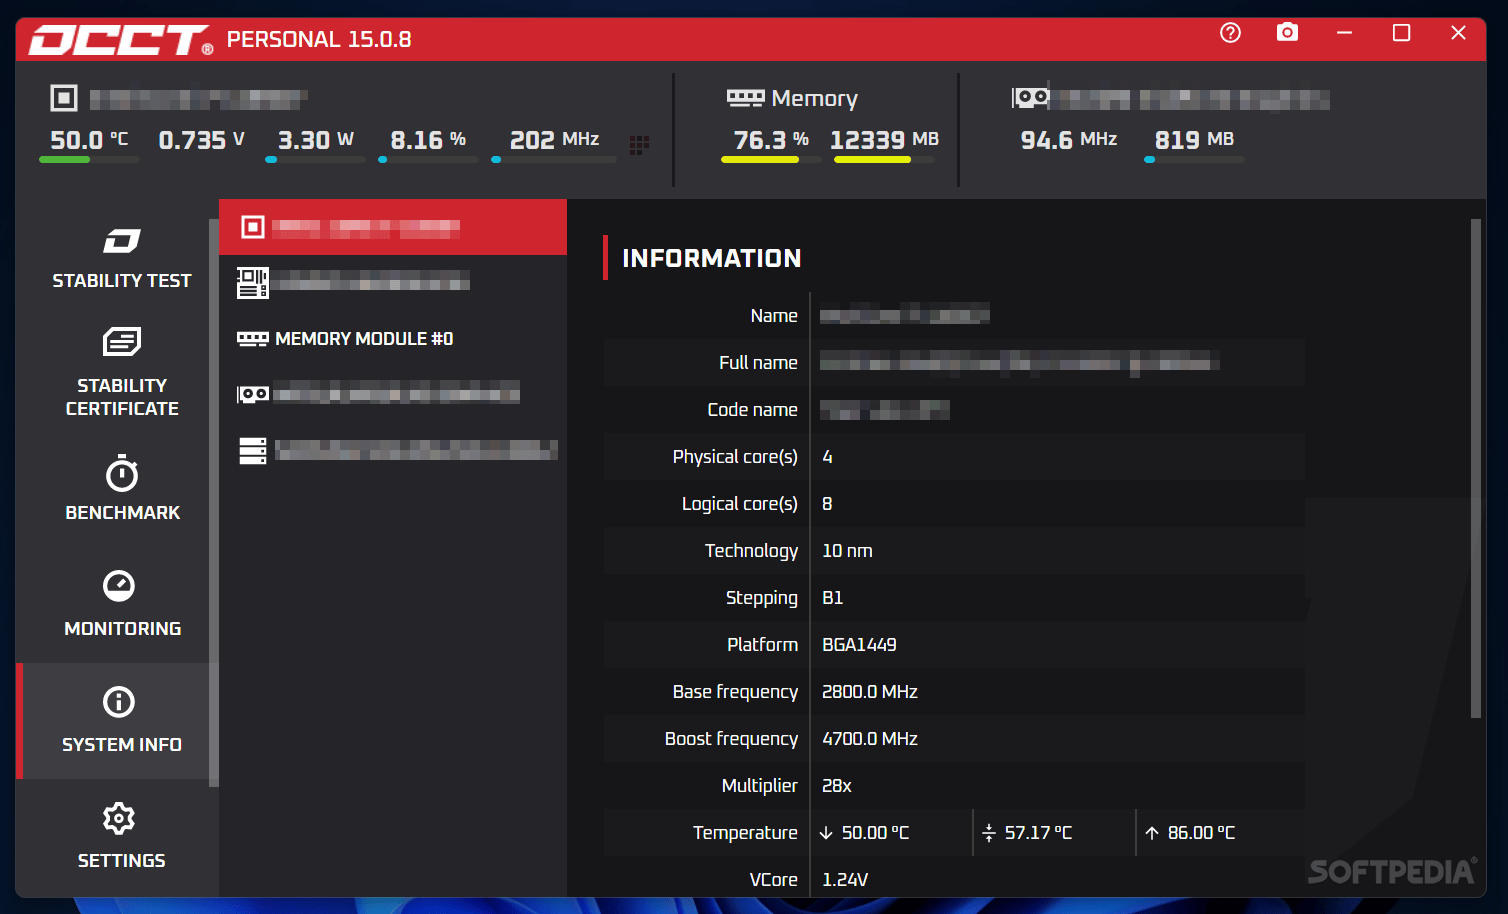Image resolution: width=1508 pixels, height=914 pixels.
Task: Click the PERSONAL 15.0.8 version label
Action: 319,40
